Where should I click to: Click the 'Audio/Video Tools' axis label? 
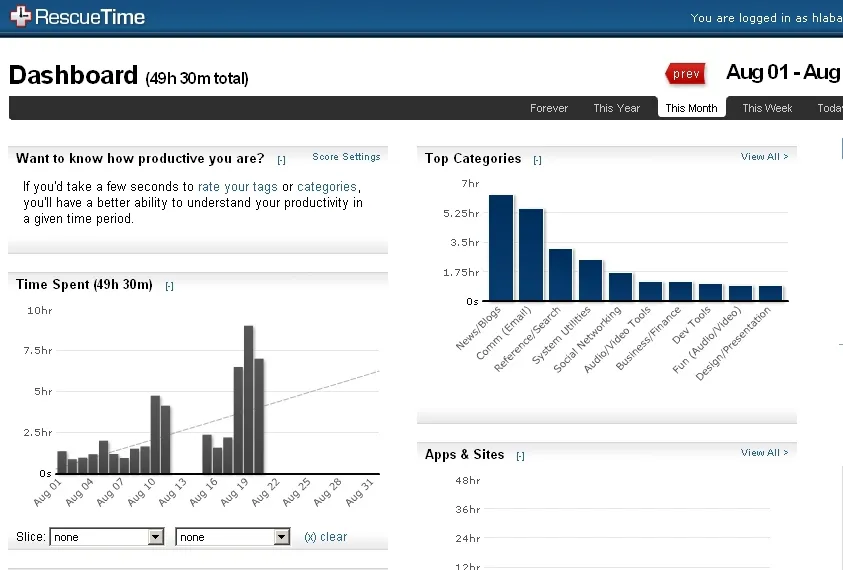click(617, 339)
